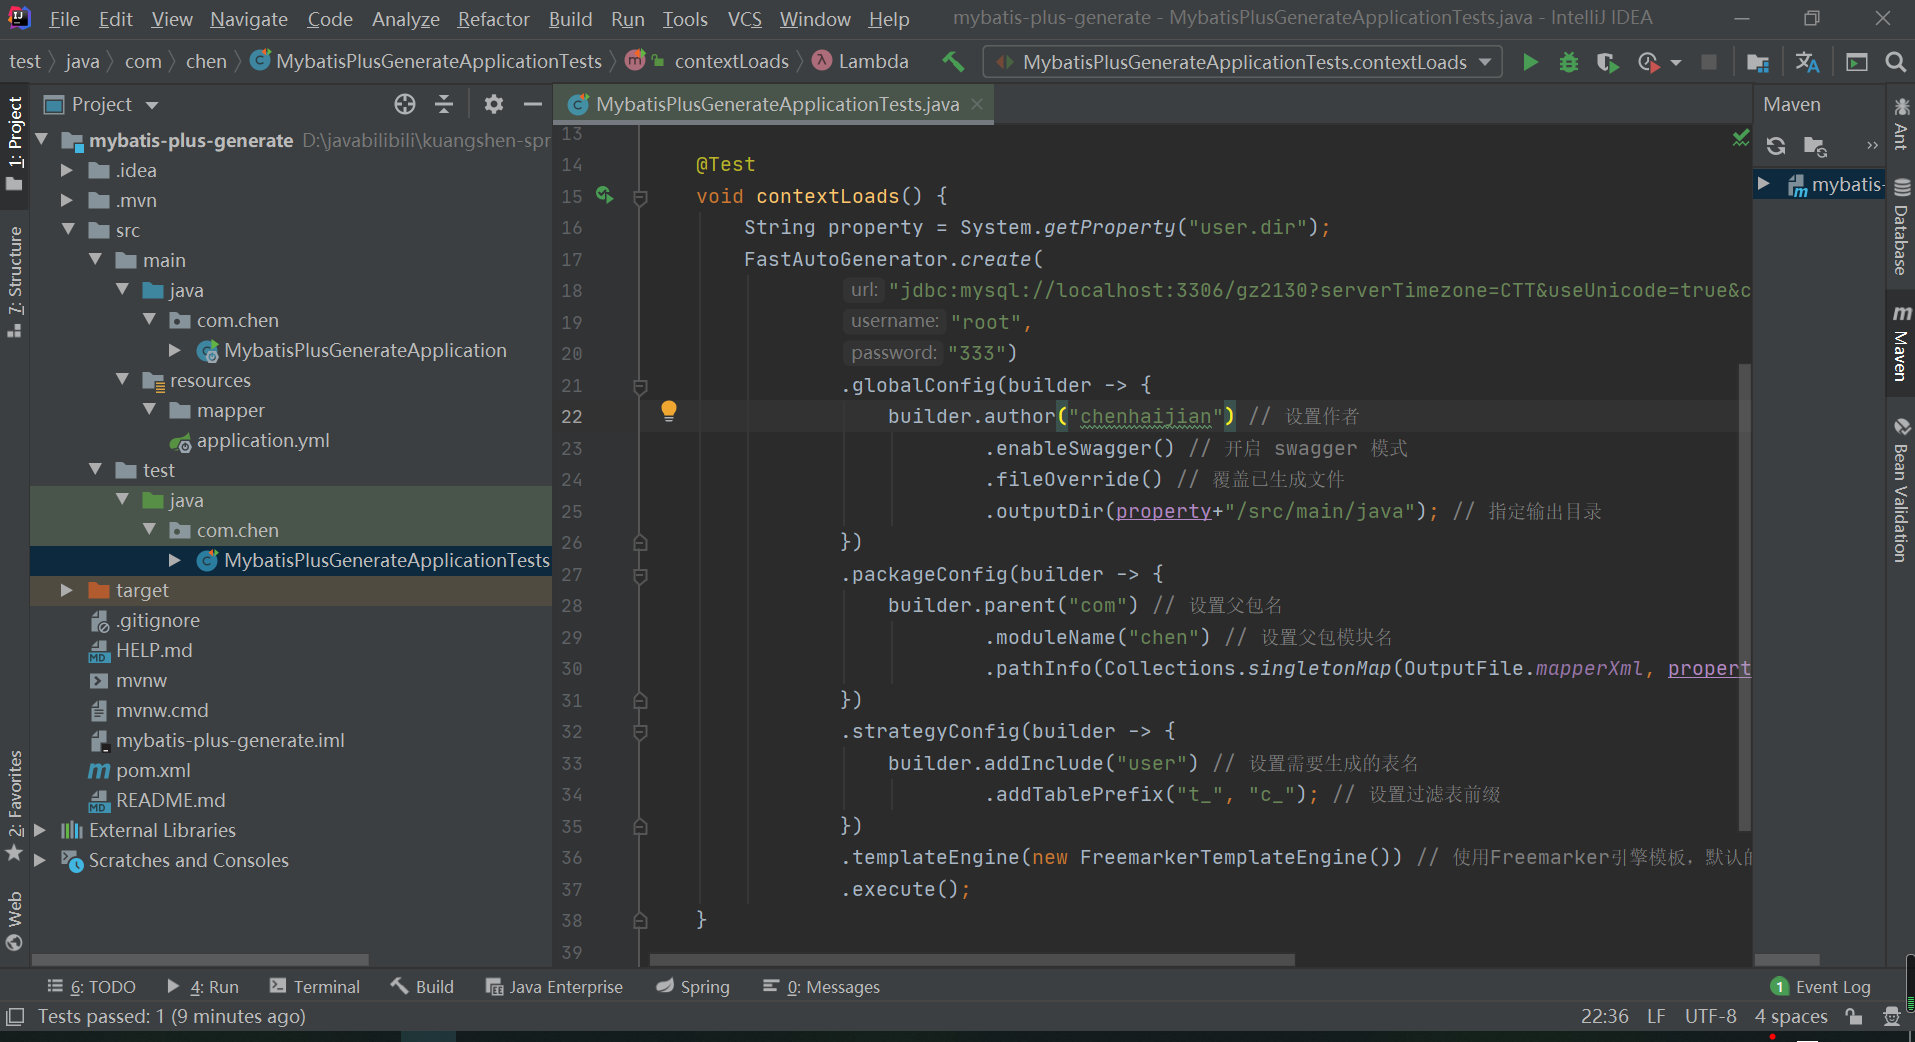Open Project panel settings gear
This screenshot has width=1915, height=1042.
point(493,104)
